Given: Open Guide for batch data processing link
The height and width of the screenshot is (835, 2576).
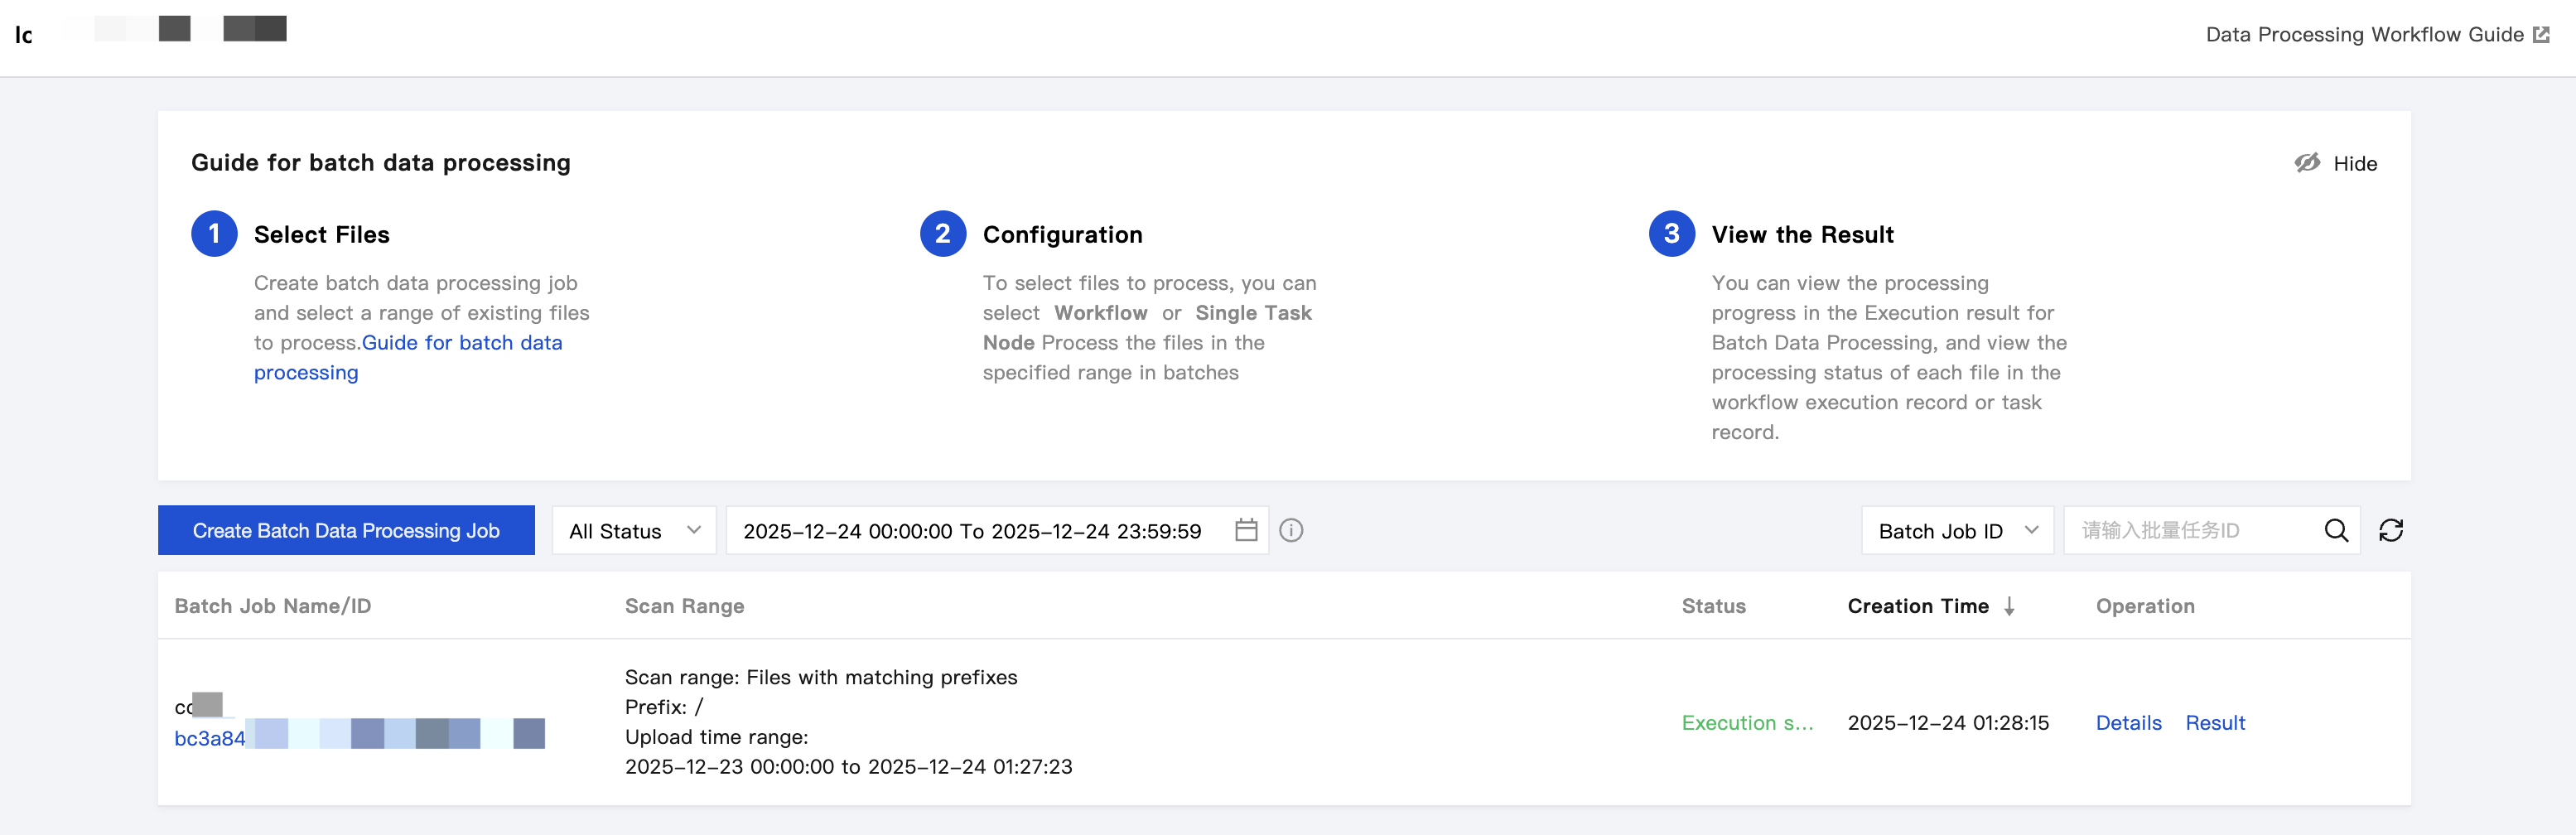Looking at the screenshot, I should click(461, 343).
